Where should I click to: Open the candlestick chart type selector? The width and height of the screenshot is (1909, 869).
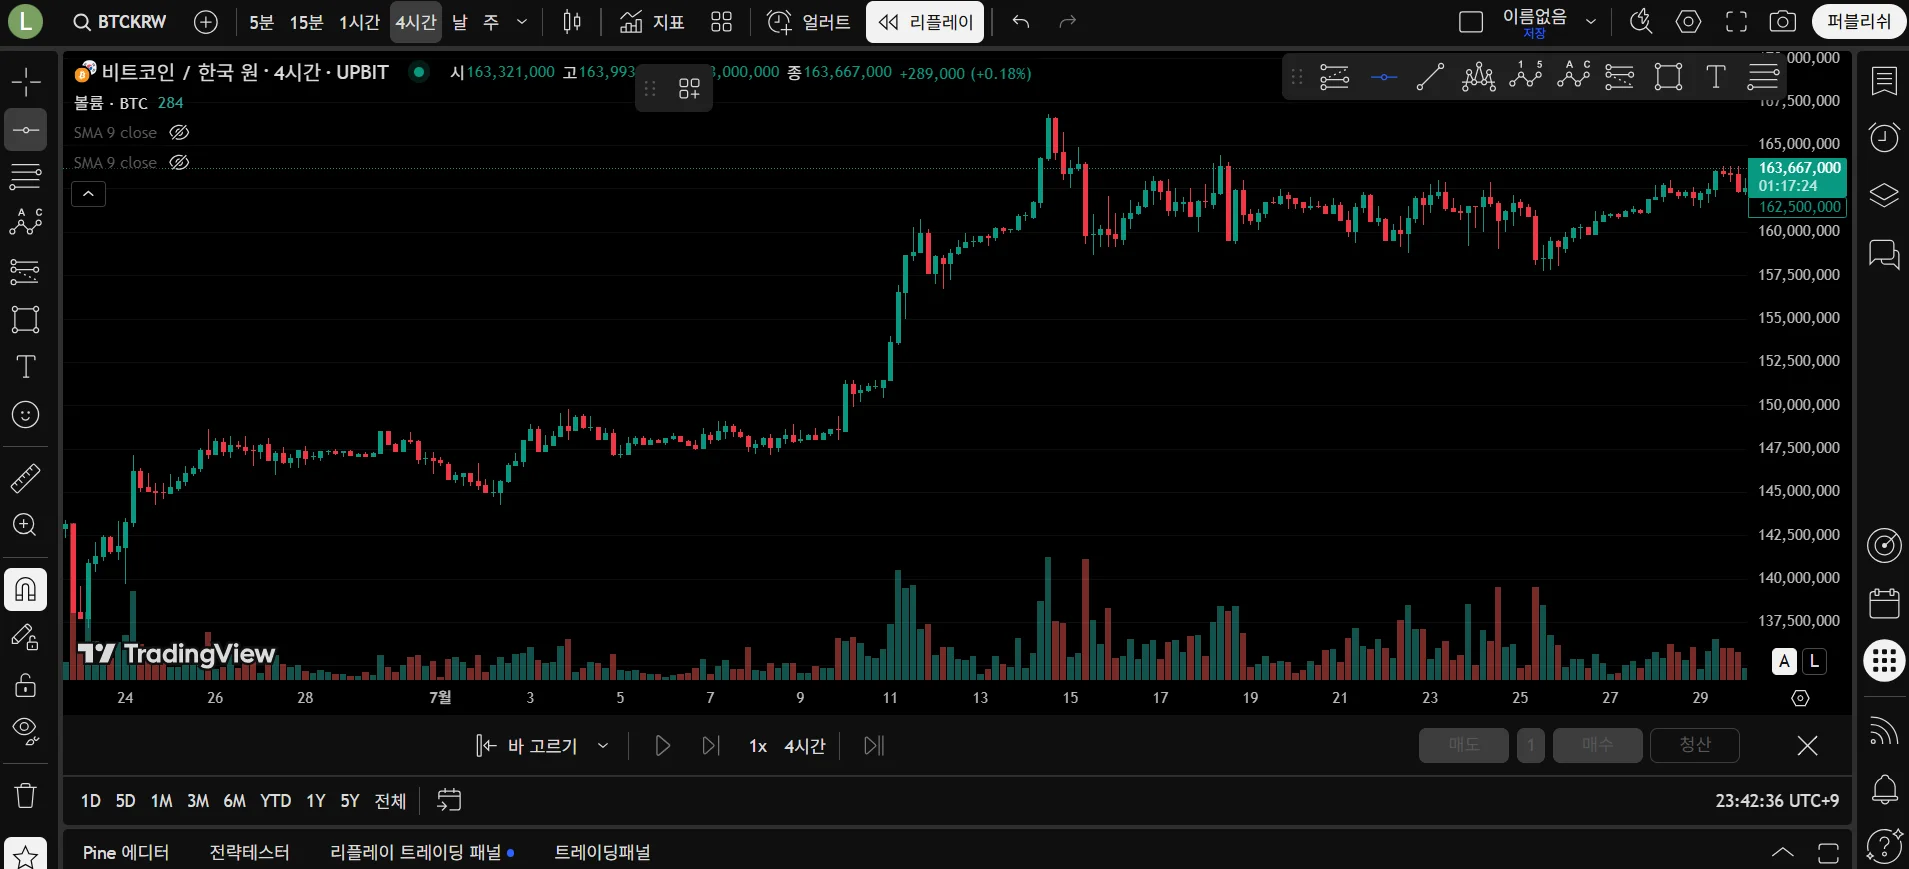pos(572,22)
